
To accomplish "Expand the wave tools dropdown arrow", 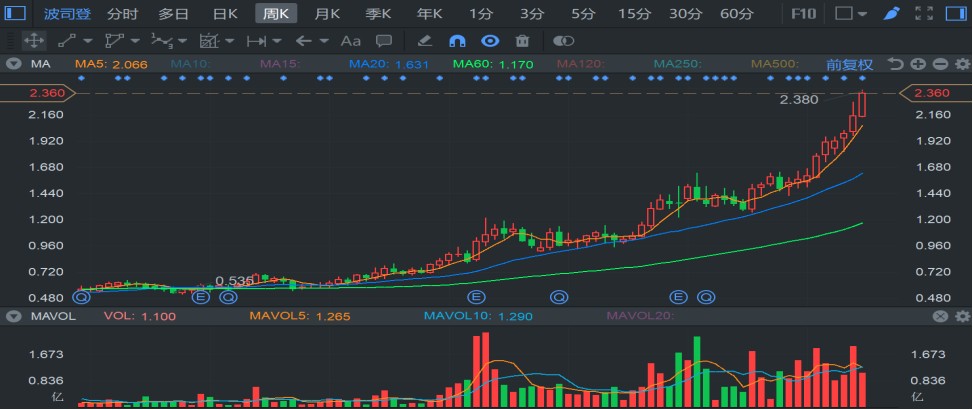I will point(182,42).
